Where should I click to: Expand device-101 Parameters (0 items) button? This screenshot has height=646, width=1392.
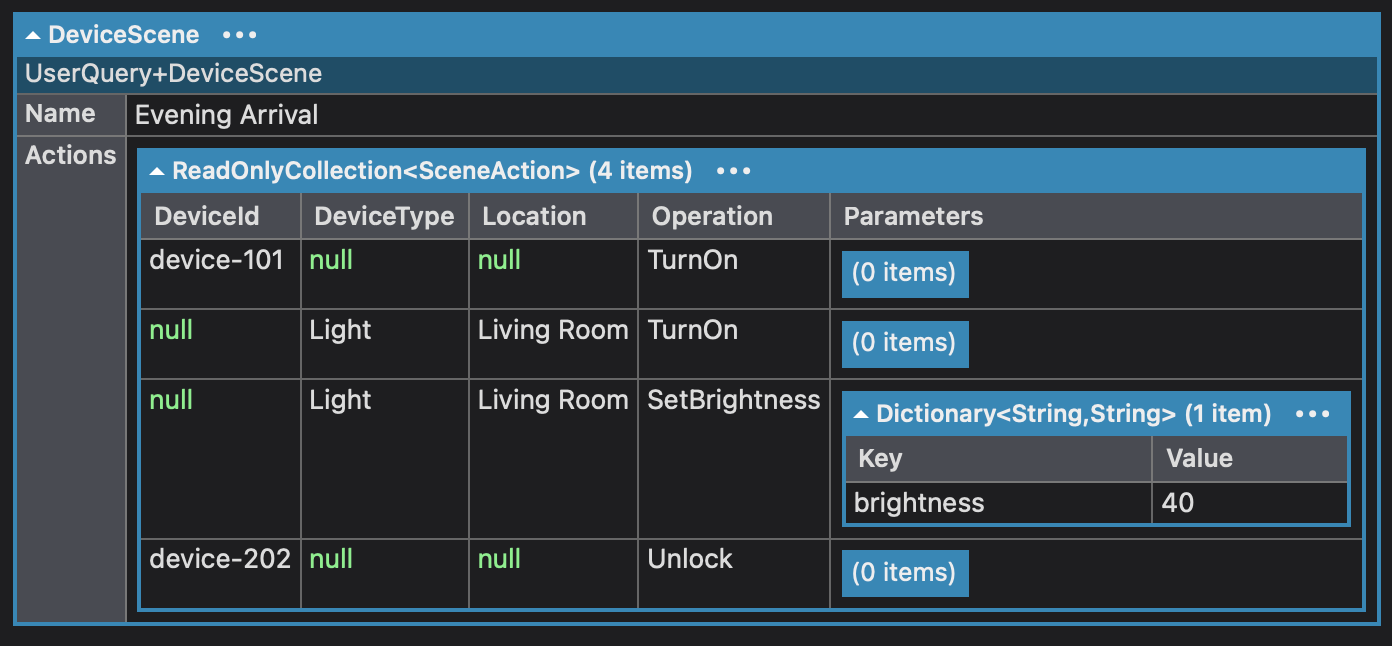click(905, 273)
